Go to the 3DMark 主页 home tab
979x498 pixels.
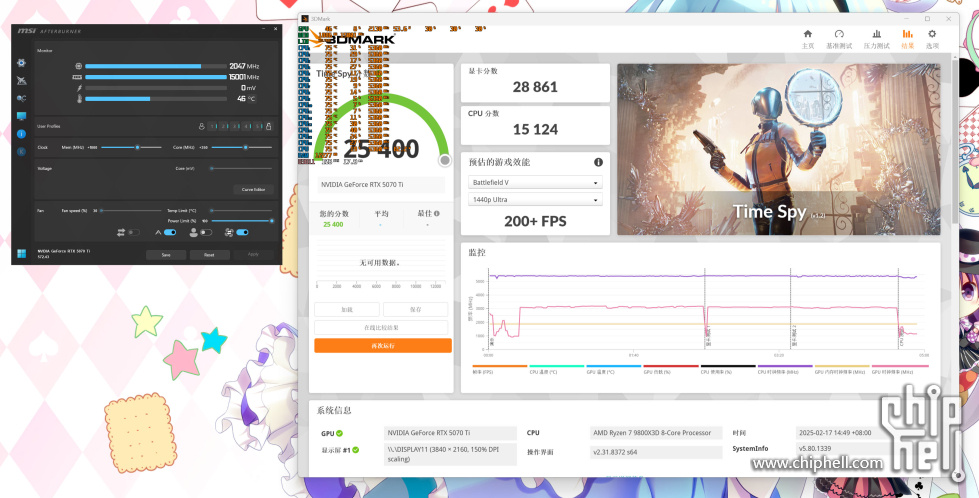[808, 39]
